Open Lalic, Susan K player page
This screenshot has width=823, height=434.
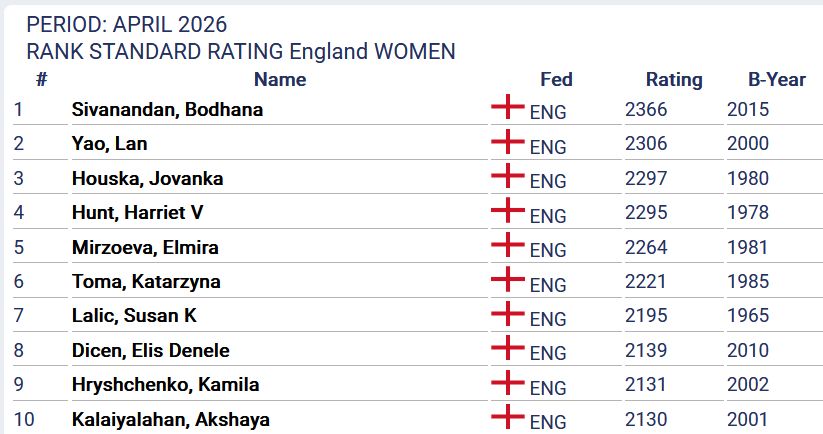(x=134, y=316)
